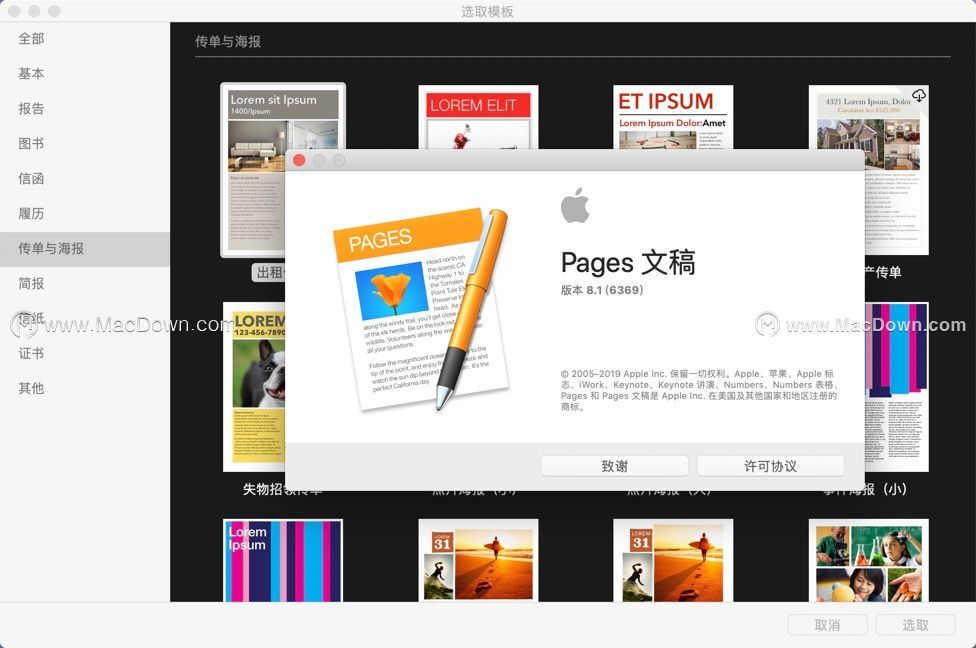The height and width of the screenshot is (648, 976).
Task: Open the 图书 template category
Action: click(31, 143)
